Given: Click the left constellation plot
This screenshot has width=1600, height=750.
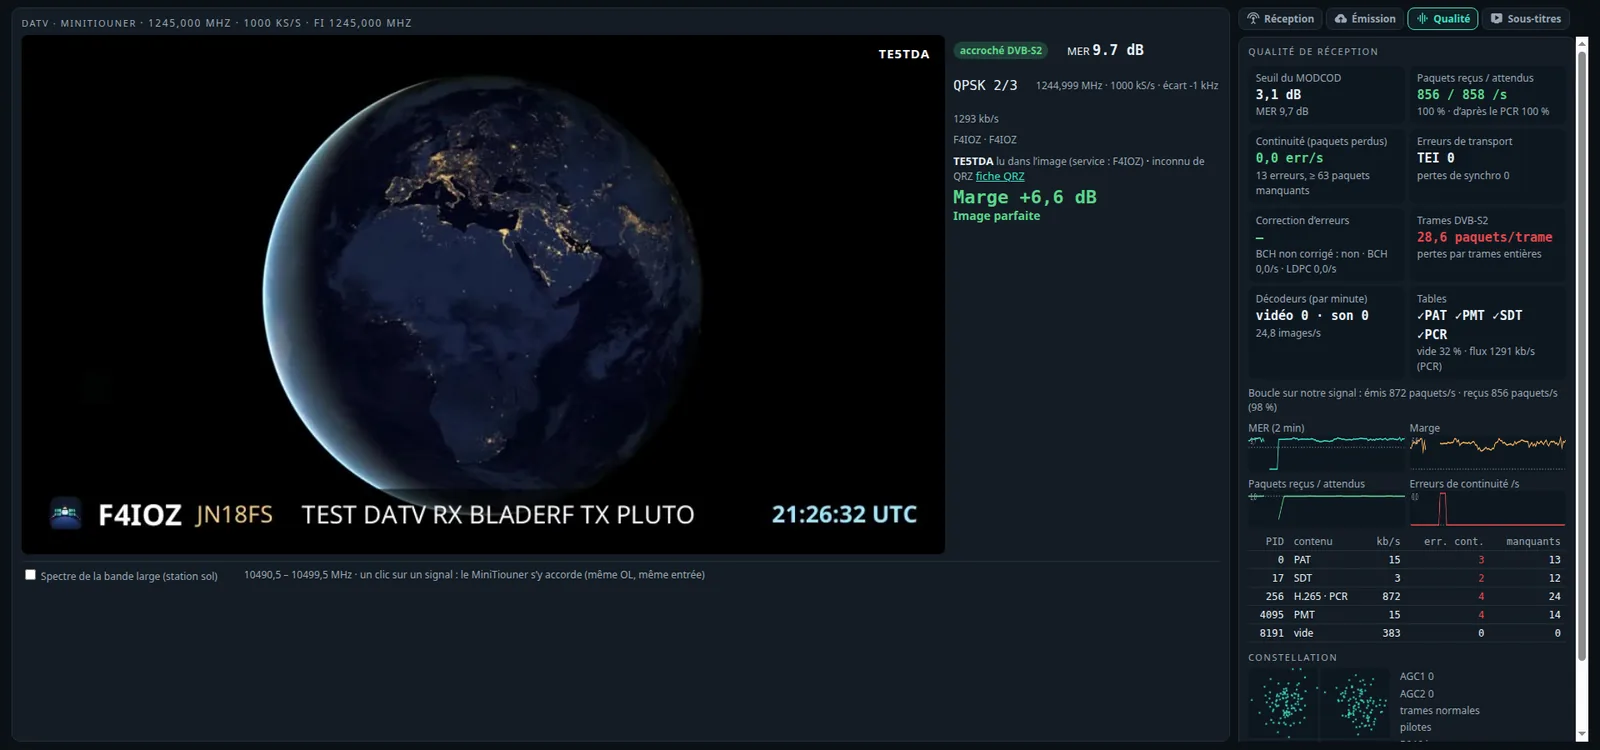Looking at the screenshot, I should click(x=1283, y=703).
